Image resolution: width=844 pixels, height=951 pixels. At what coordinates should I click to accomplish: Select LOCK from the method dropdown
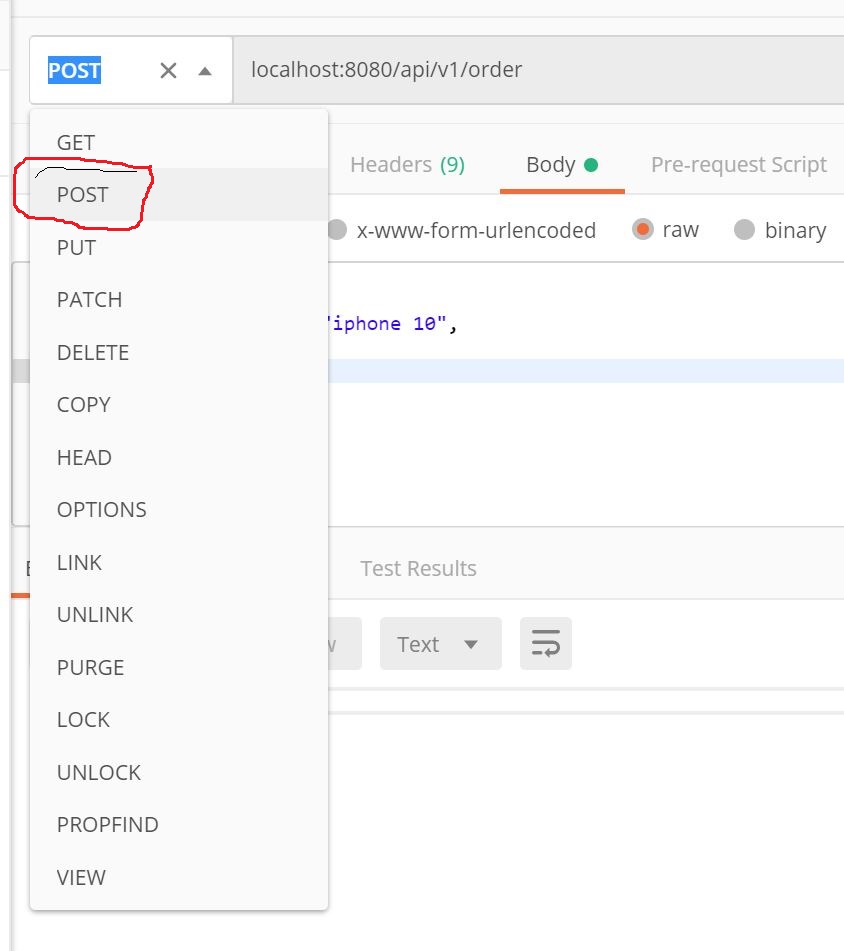(x=82, y=719)
